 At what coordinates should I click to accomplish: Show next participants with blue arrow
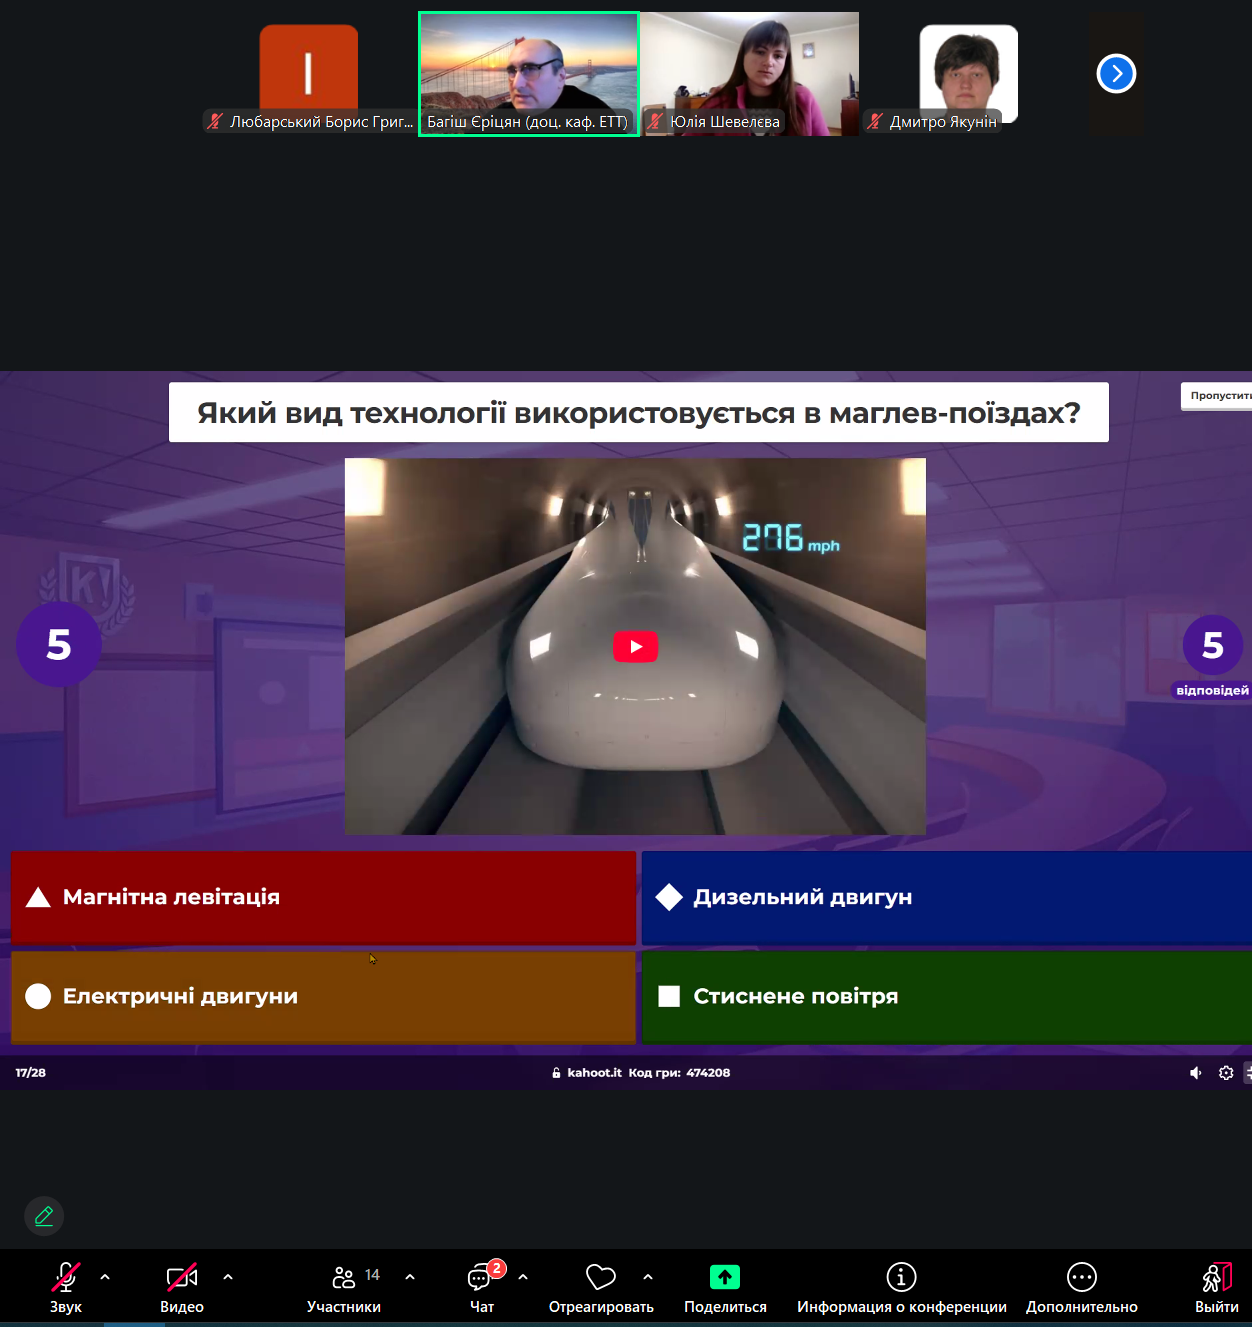pyautogui.click(x=1116, y=73)
